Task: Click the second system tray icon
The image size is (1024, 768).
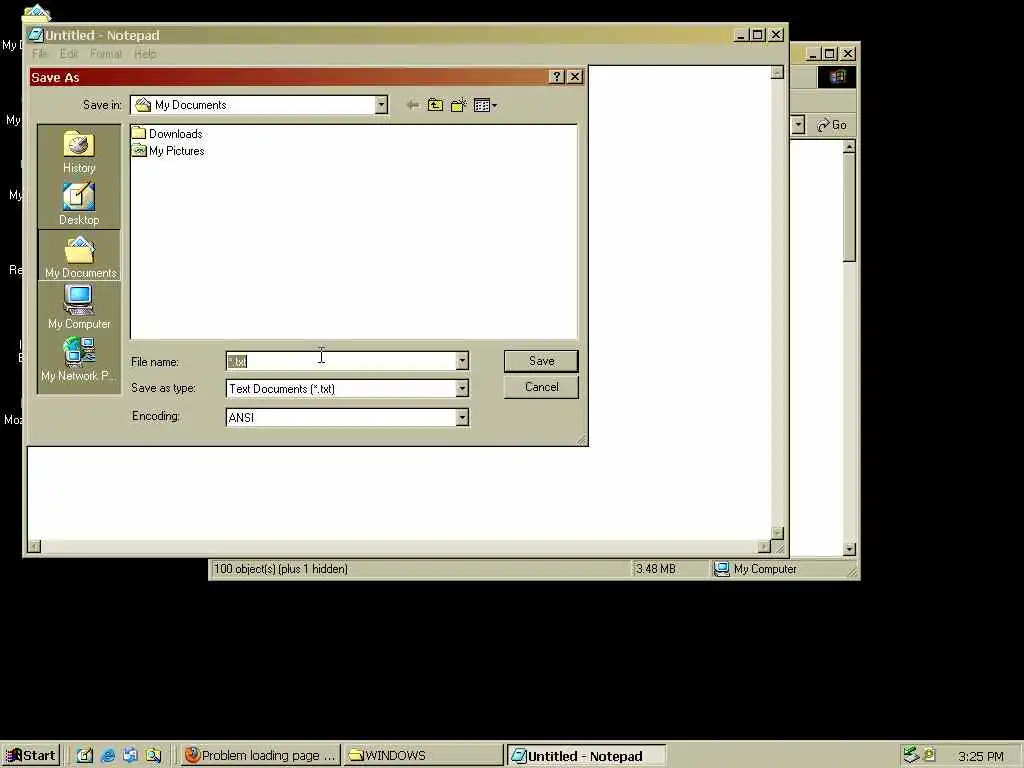Action: click(929, 755)
